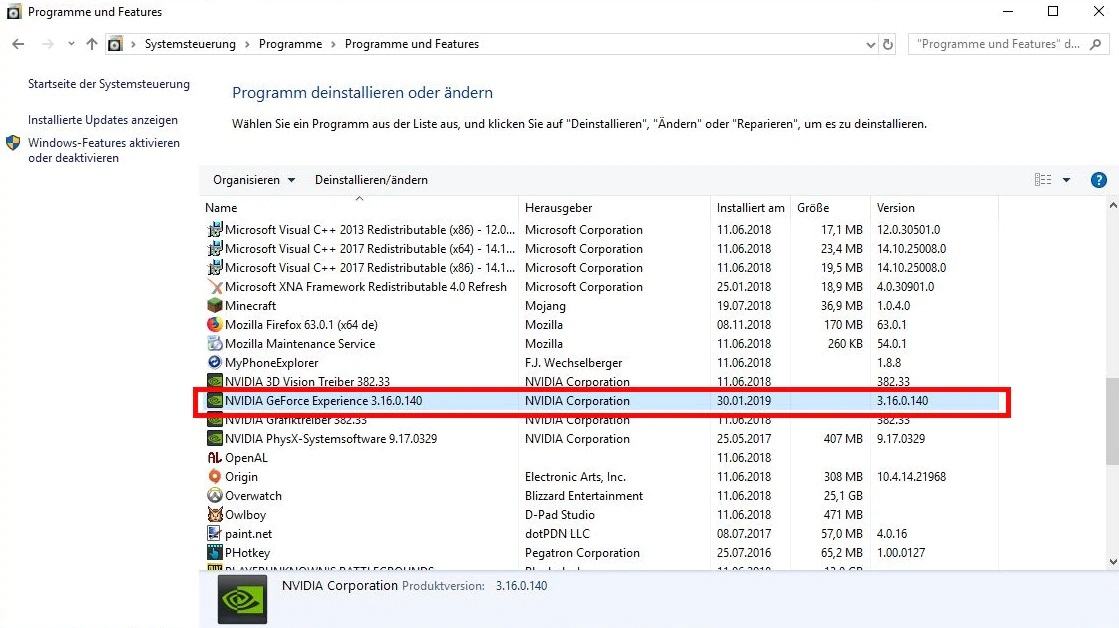This screenshot has height=628, width=1119.
Task: Click large NVIDIA logo in details pane
Action: tap(243, 600)
